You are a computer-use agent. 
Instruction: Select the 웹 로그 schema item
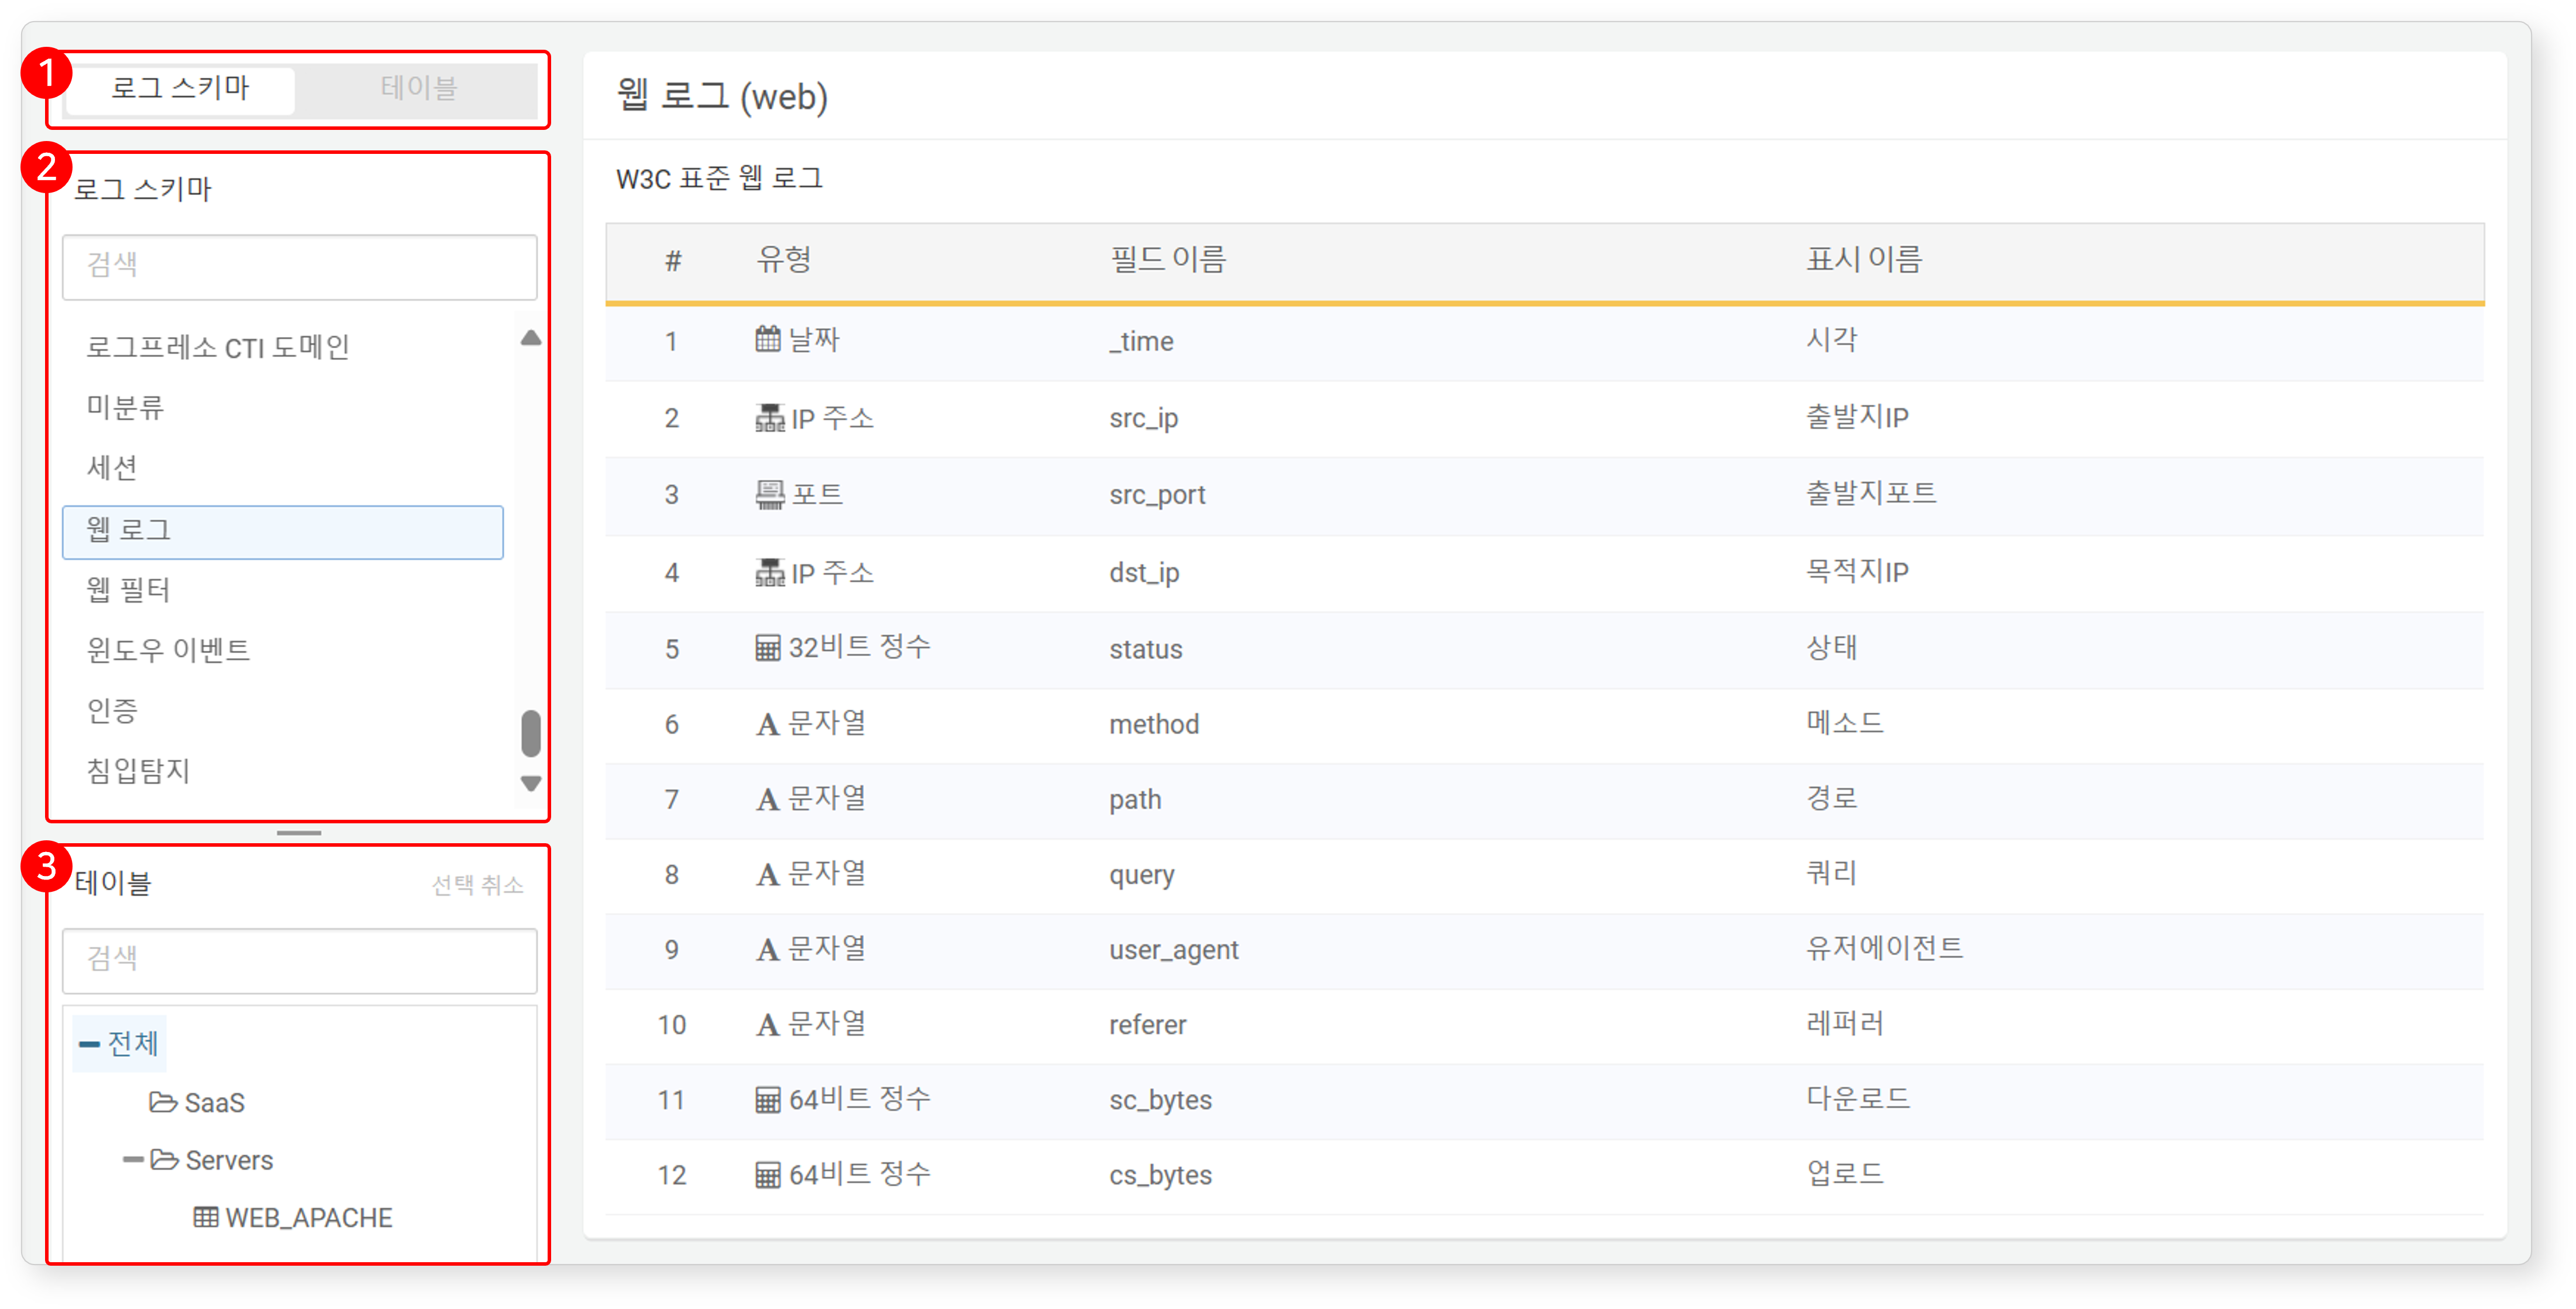coord(283,531)
